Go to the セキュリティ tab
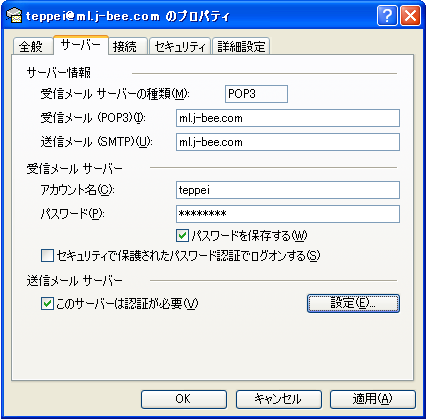The height and width of the screenshot is (420, 426). pyautogui.click(x=180, y=46)
